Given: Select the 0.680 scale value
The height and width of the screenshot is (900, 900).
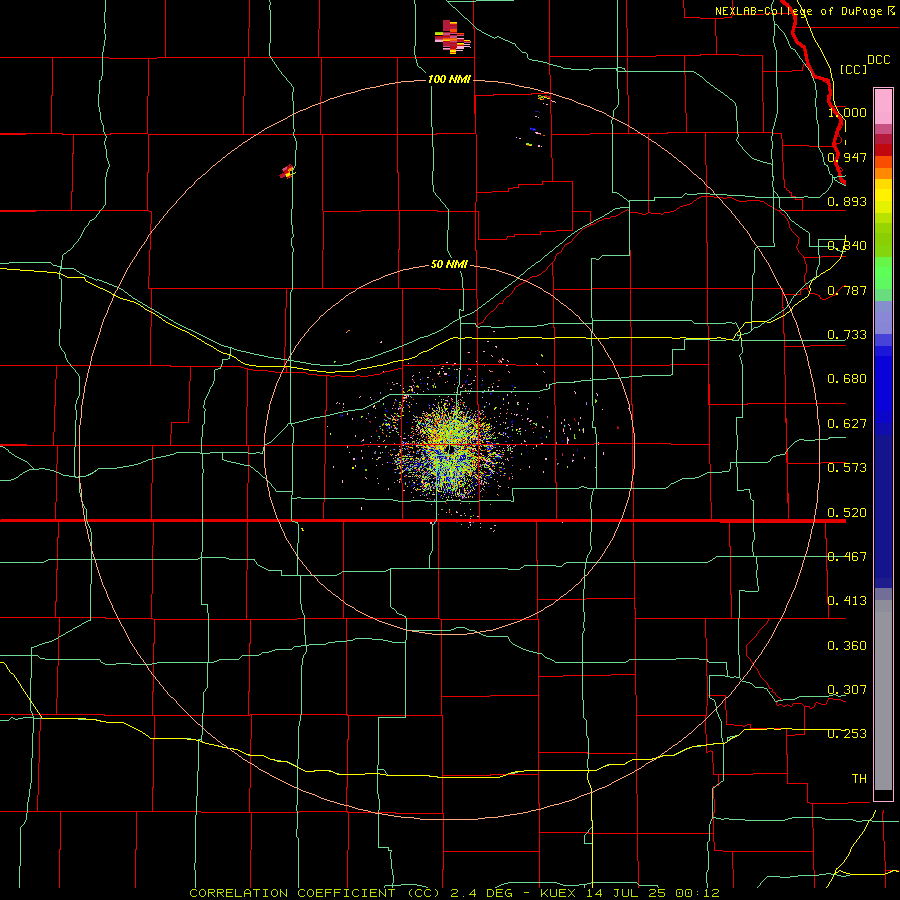Looking at the screenshot, I should click(847, 379).
